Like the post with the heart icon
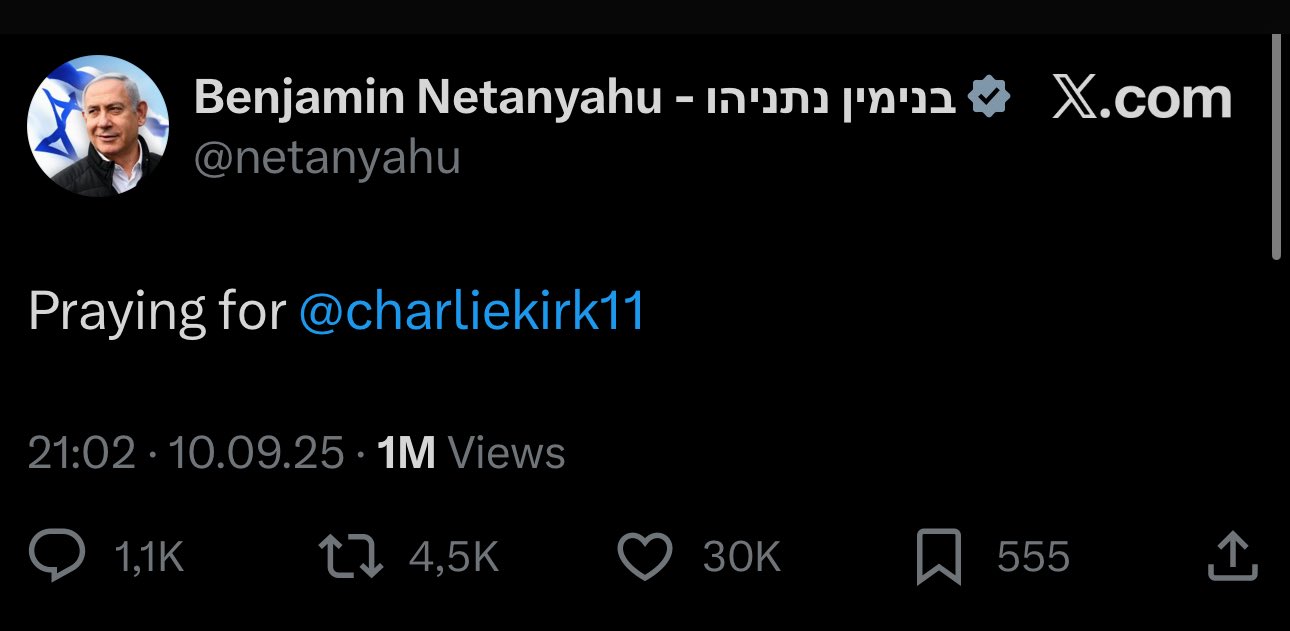1290x631 pixels. click(x=646, y=557)
